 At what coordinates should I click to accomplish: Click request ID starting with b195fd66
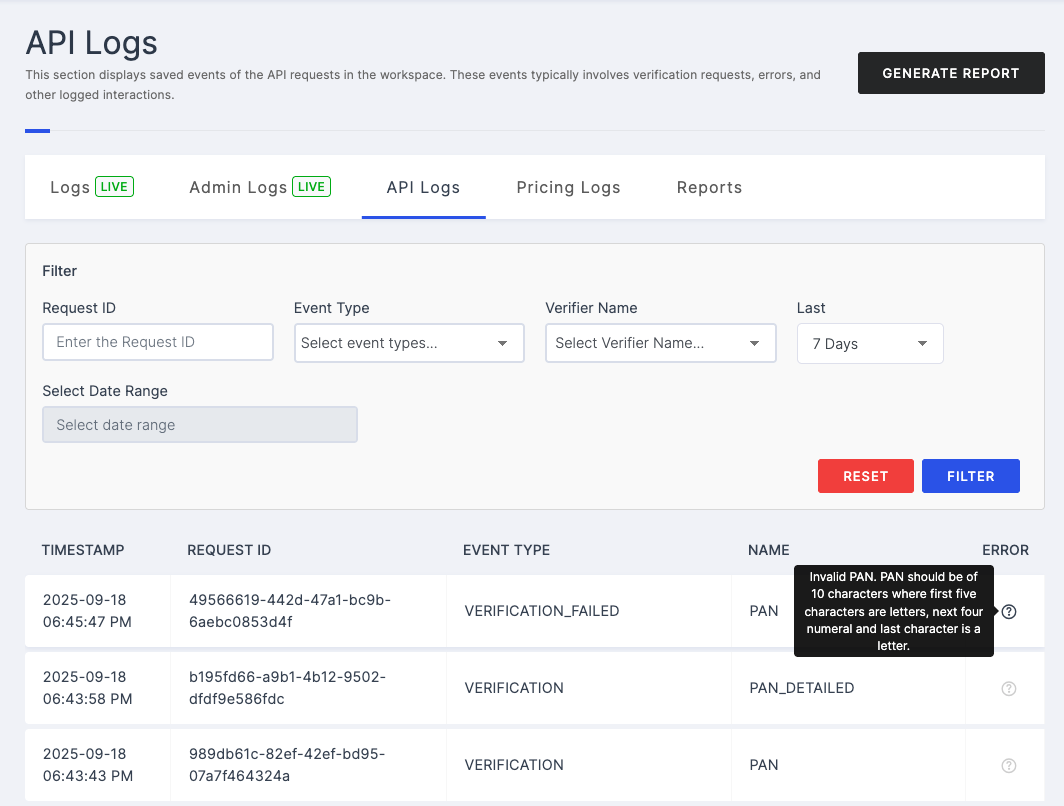click(x=287, y=688)
